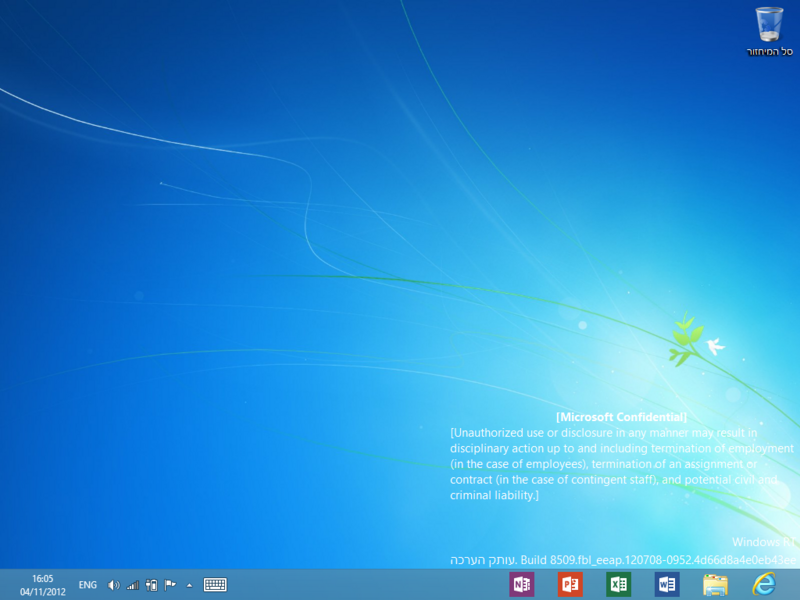Open the network signal tray icon

132,585
